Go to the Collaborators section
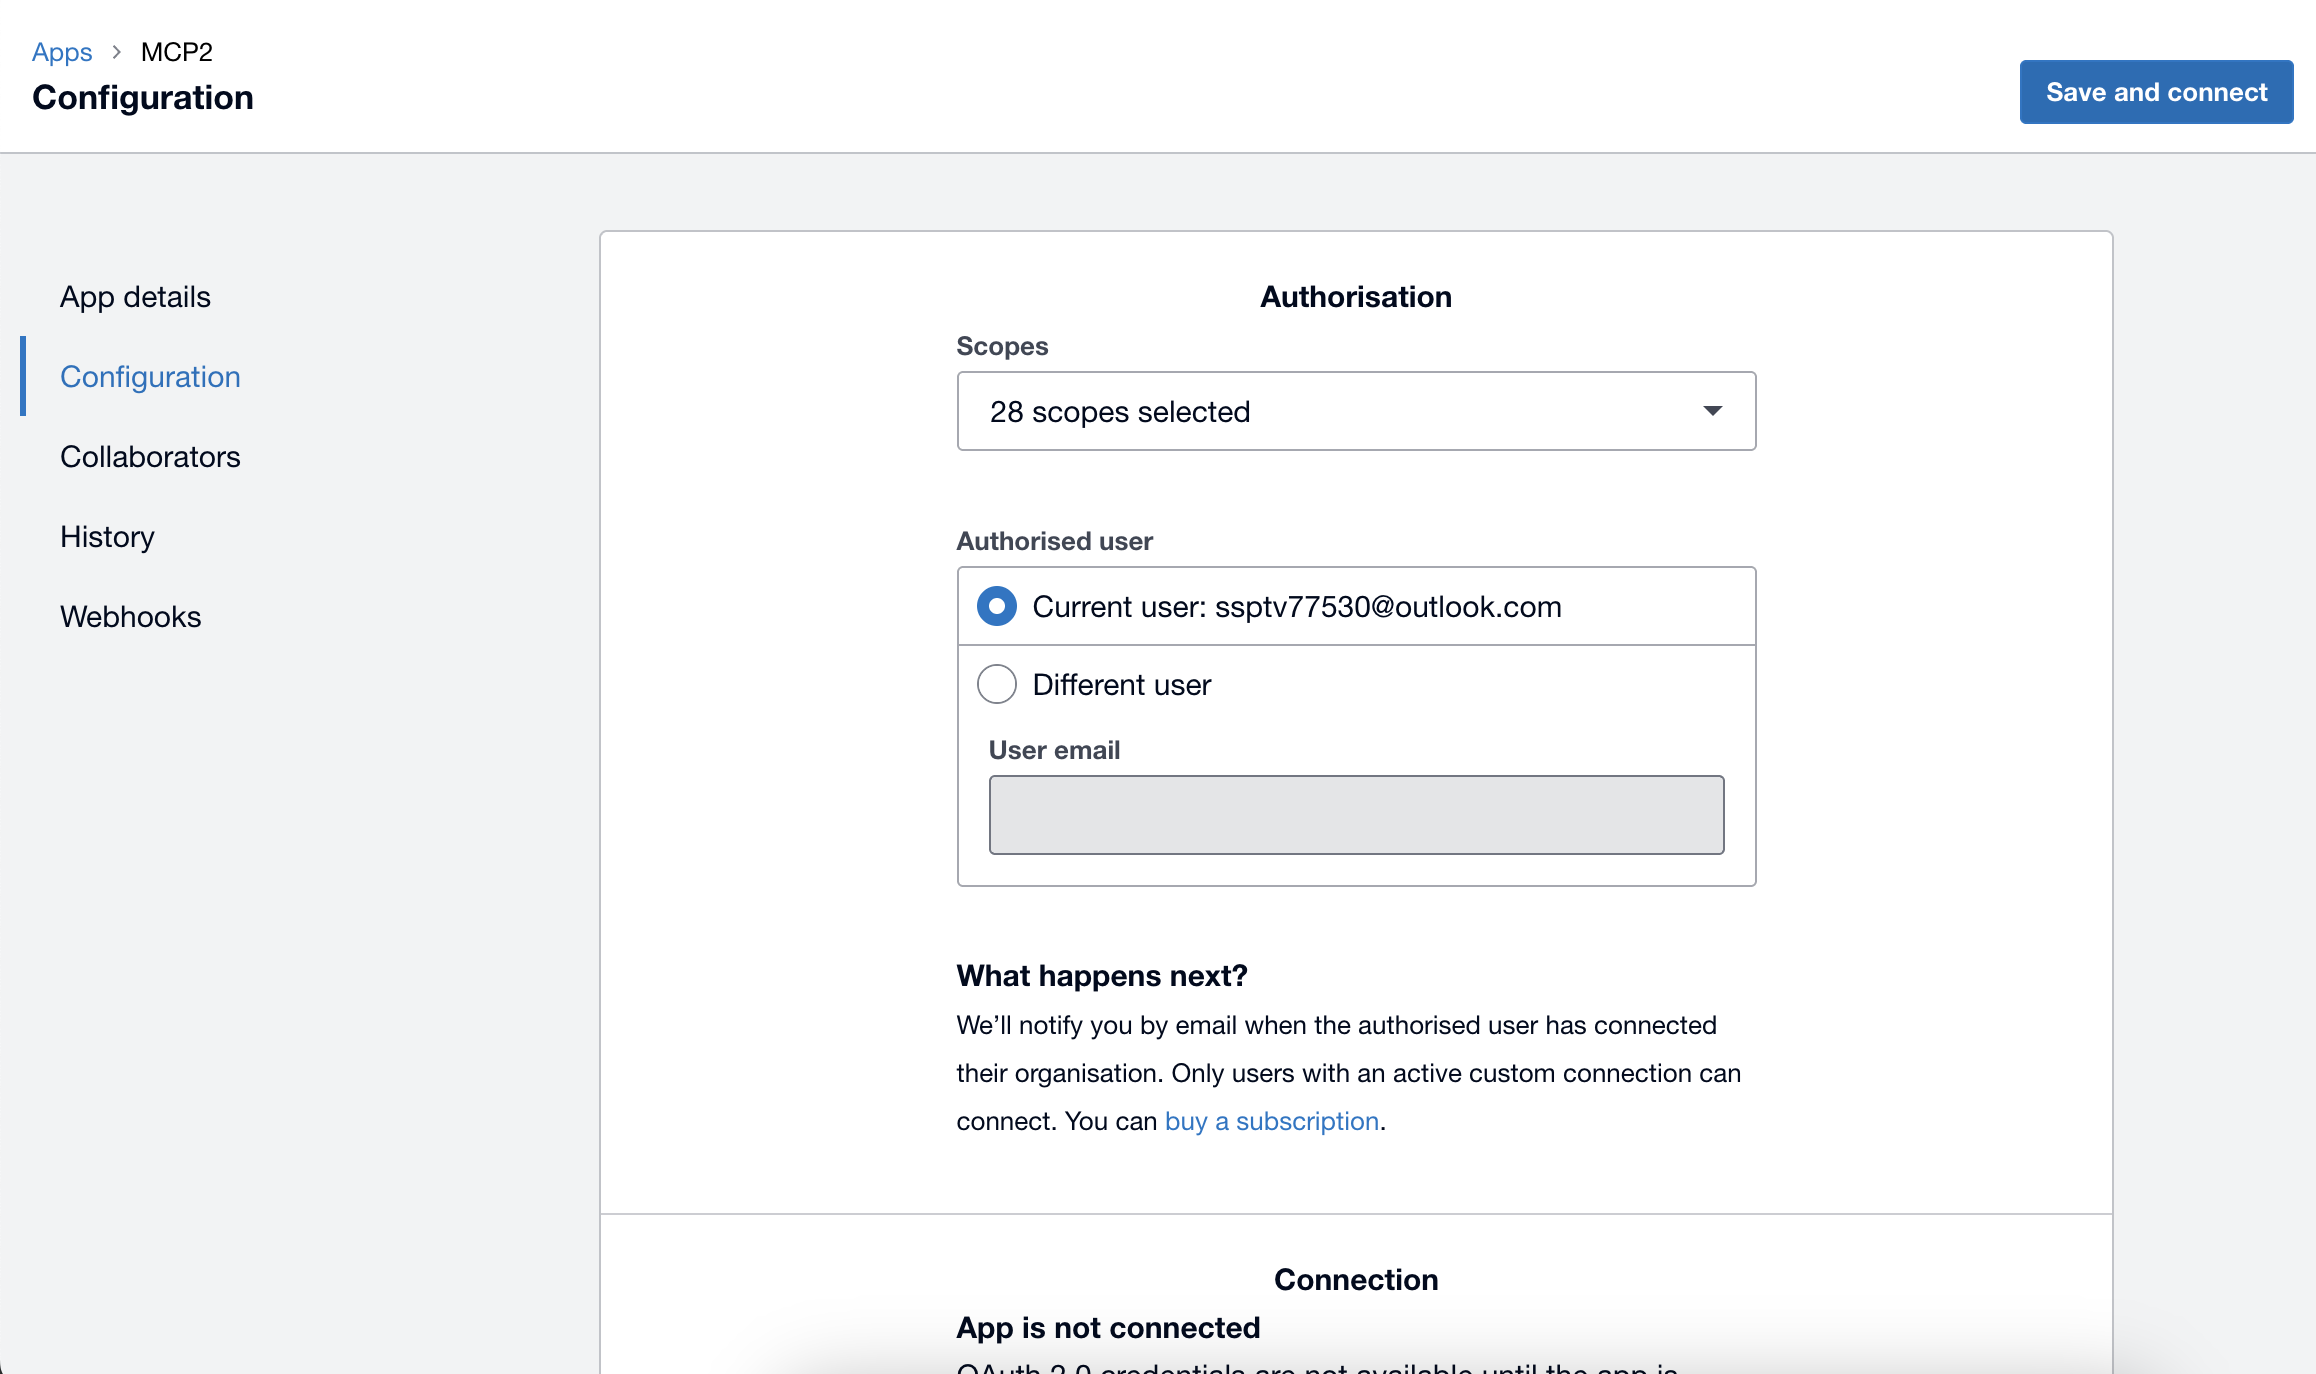This screenshot has height=1374, width=2316. pyautogui.click(x=150, y=457)
